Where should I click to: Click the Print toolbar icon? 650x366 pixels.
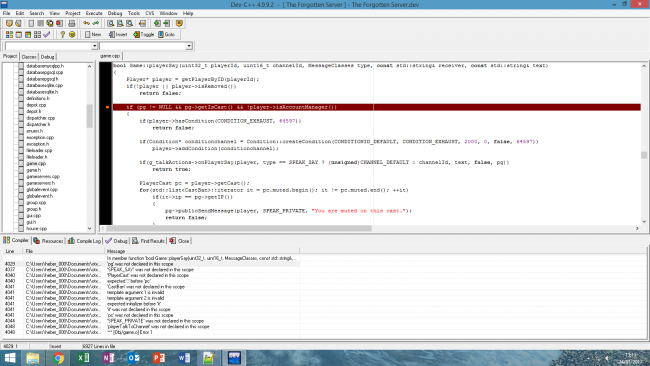(72, 24)
